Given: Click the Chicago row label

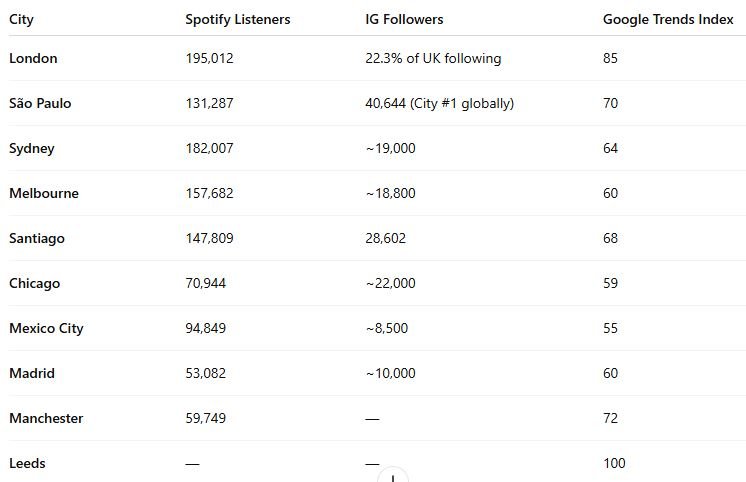Looking at the screenshot, I should [34, 283].
